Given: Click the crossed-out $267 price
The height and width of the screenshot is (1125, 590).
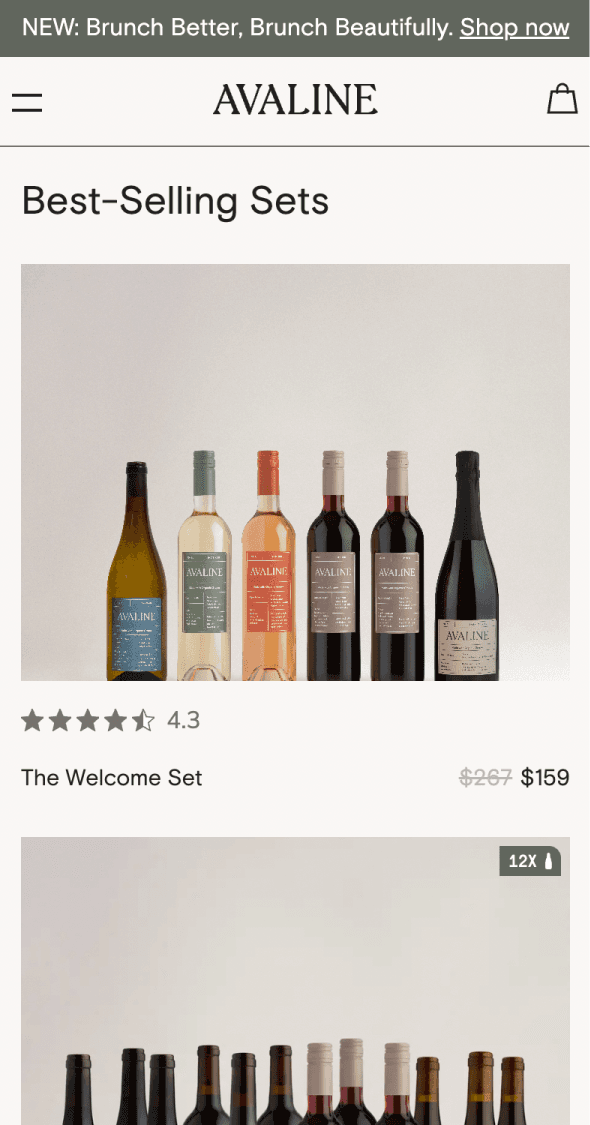Looking at the screenshot, I should pyautogui.click(x=486, y=777).
